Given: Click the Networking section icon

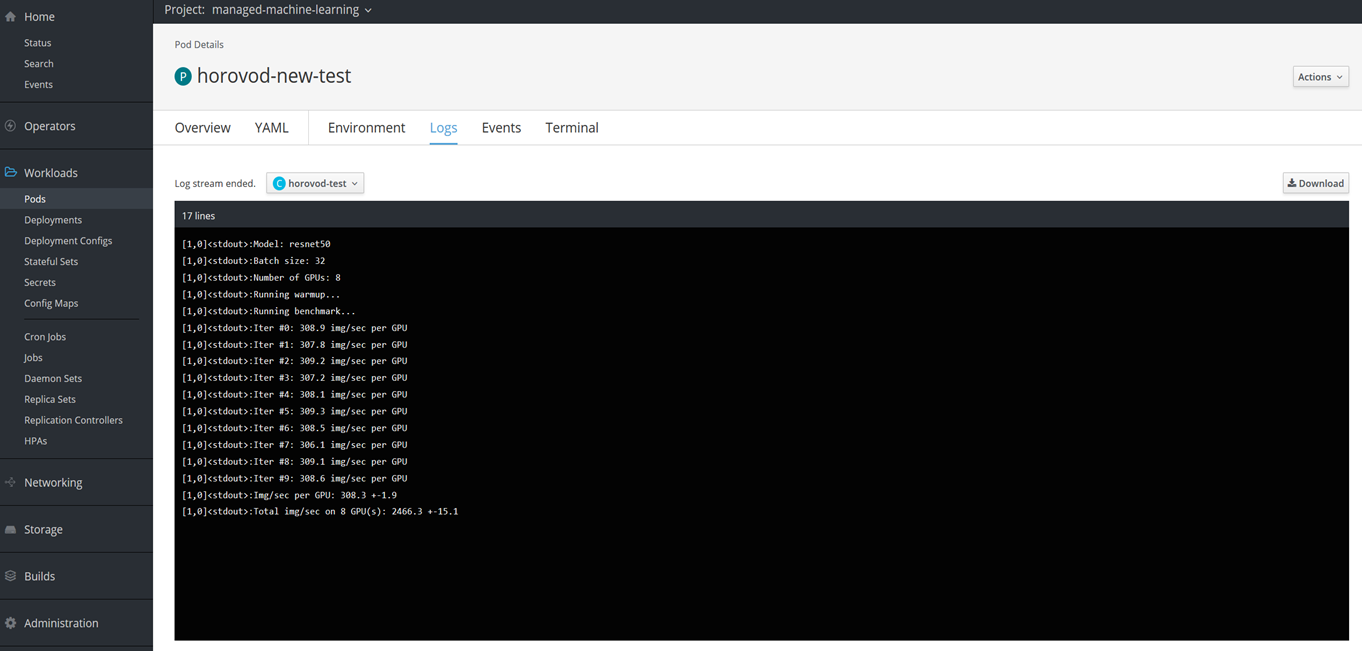Looking at the screenshot, I should click(11, 482).
